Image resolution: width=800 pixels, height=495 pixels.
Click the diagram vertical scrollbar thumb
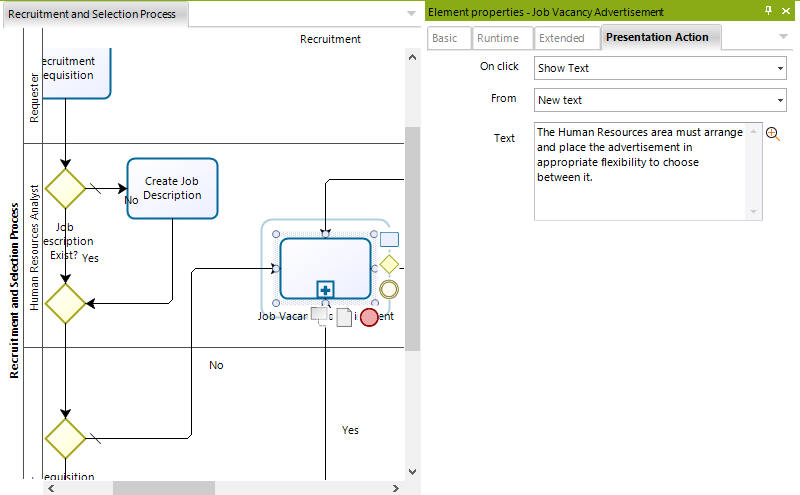(x=412, y=239)
